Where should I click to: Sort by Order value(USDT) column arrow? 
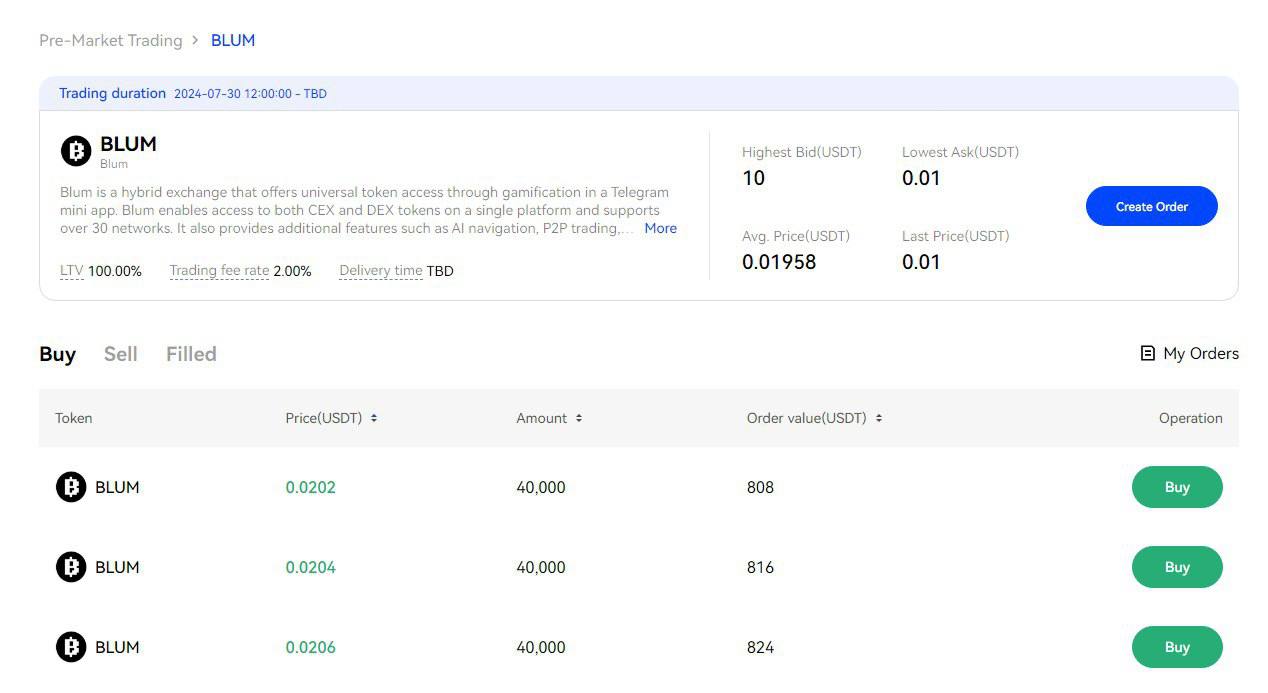pos(879,418)
